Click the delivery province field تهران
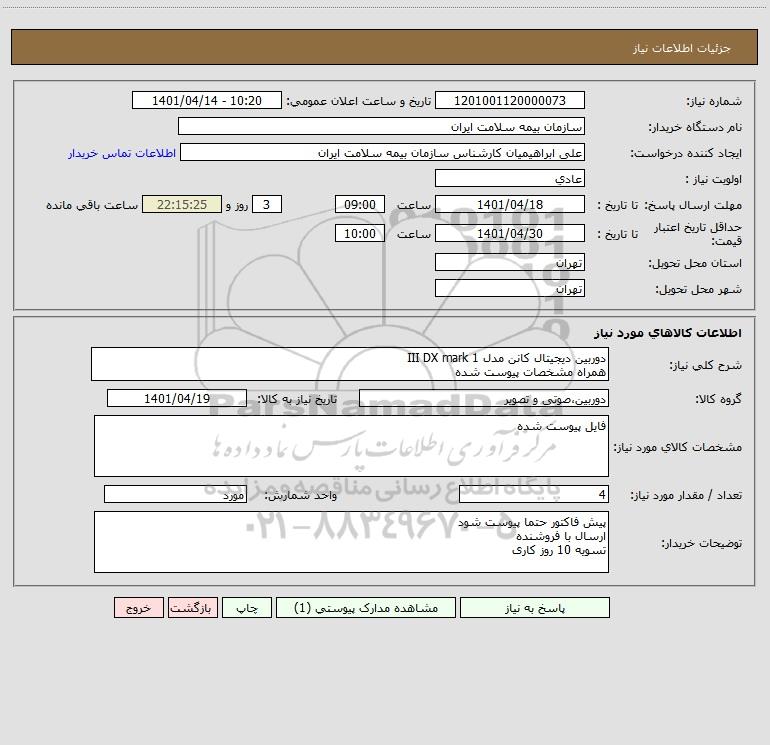Viewport: 770px width, 745px height. [x=510, y=262]
